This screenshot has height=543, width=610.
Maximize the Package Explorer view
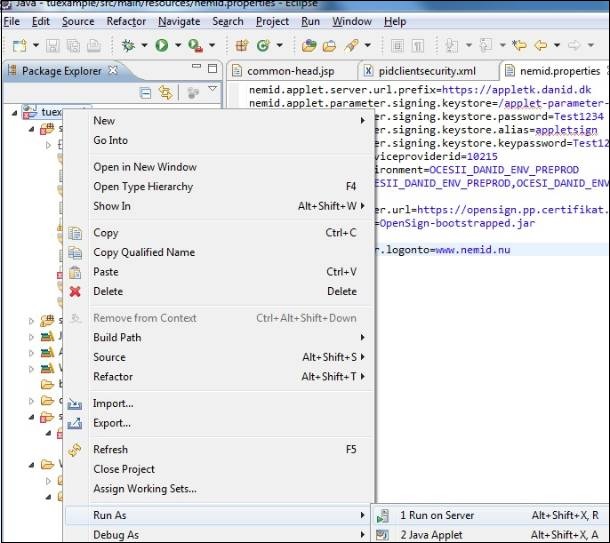pyautogui.click(x=212, y=68)
